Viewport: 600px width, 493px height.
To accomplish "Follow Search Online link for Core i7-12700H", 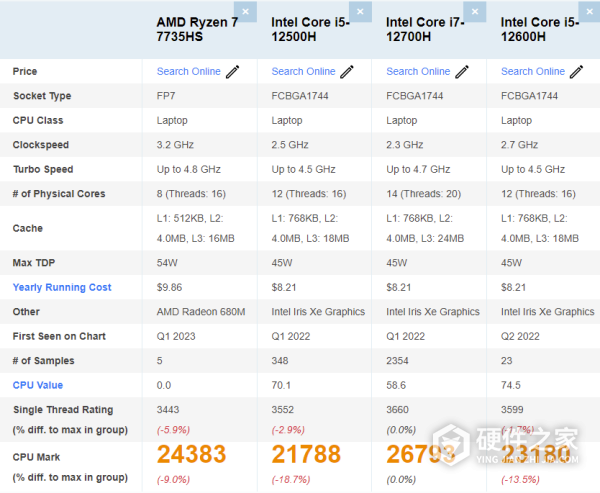I will (x=418, y=72).
